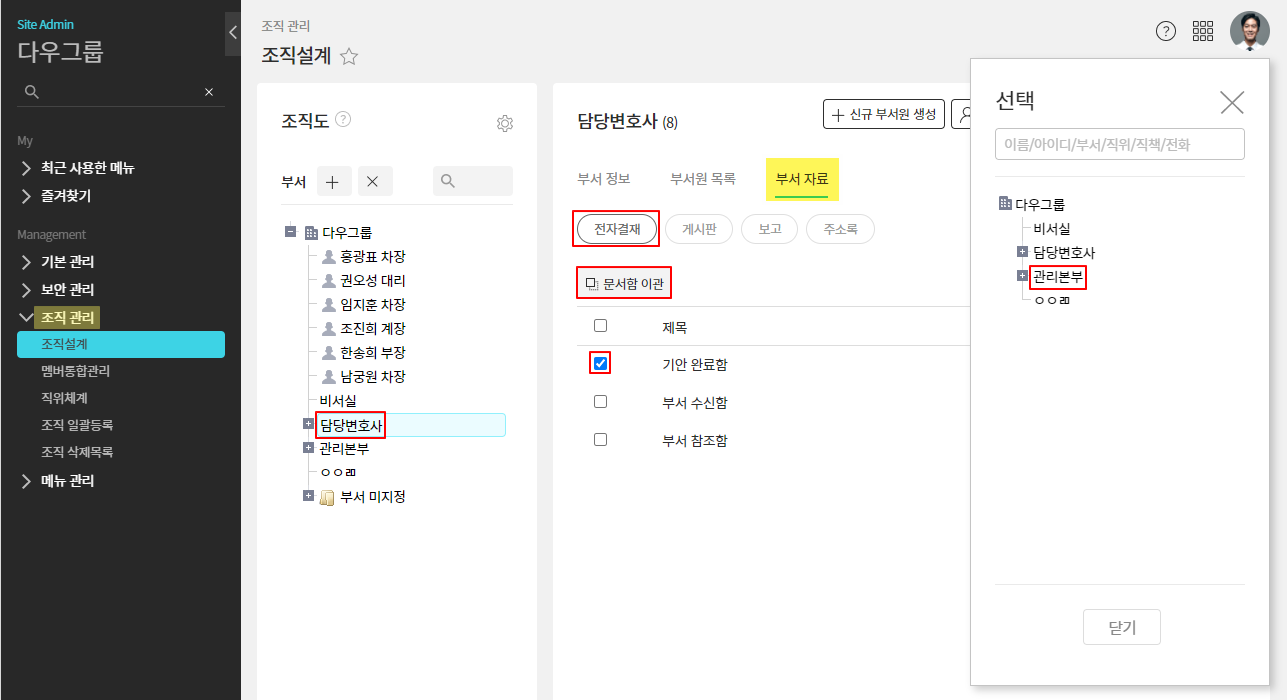Click the delete department X icon
1287x700 pixels.
[372, 182]
